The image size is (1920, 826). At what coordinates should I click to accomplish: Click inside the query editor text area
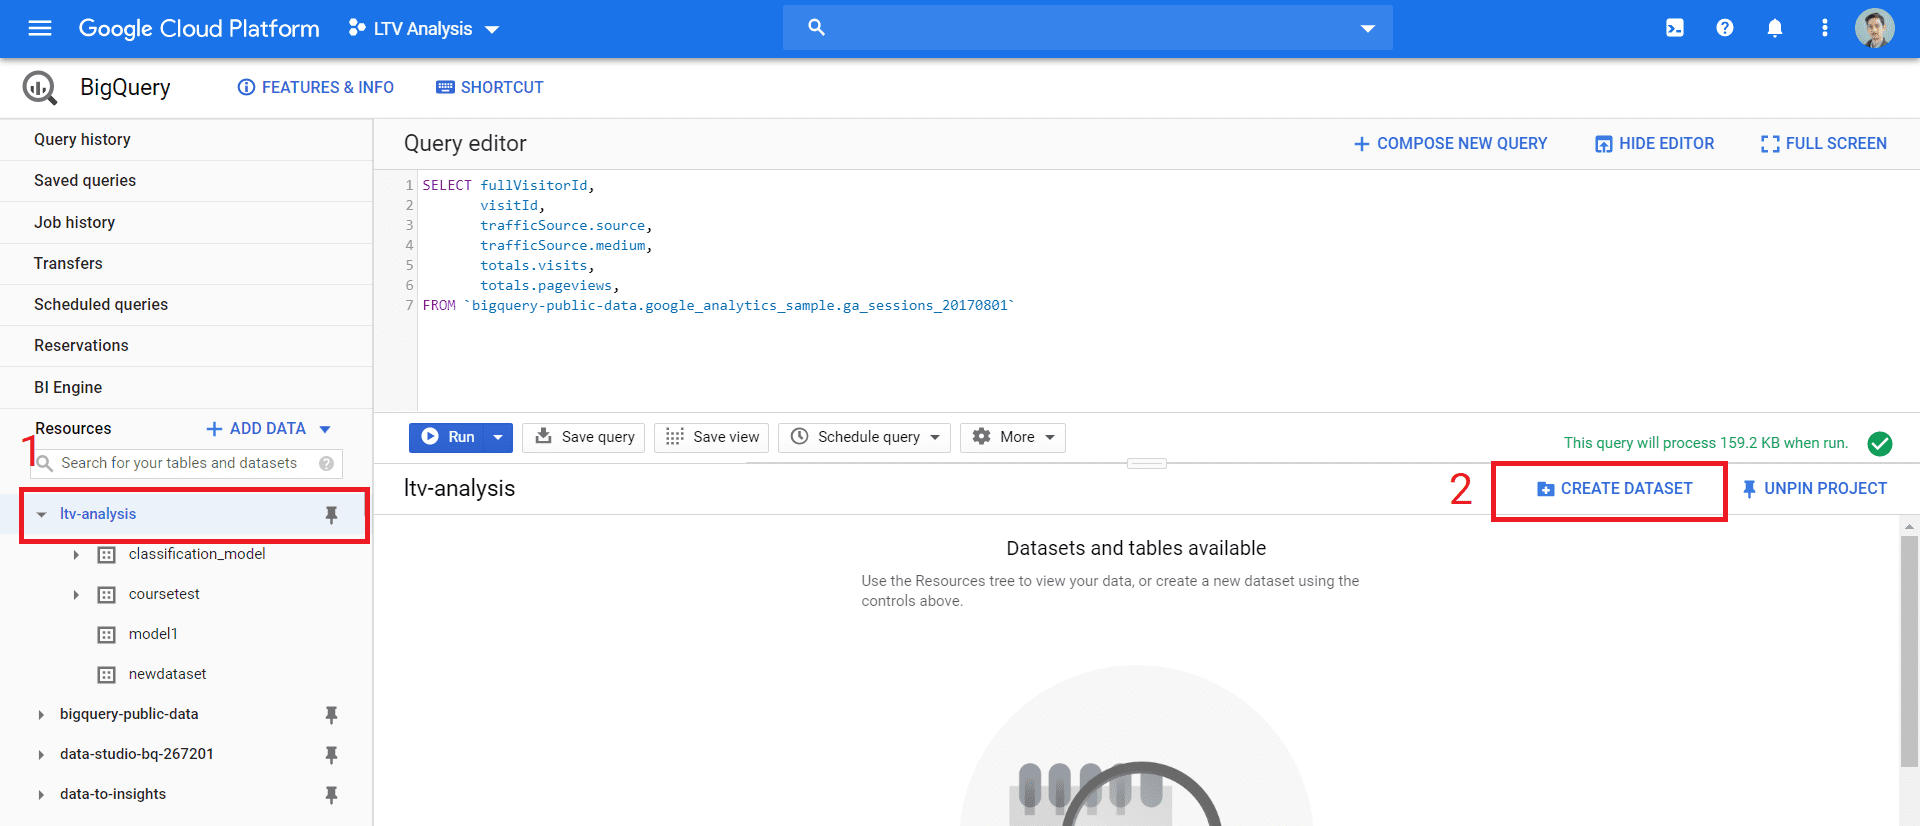[x=1168, y=290]
